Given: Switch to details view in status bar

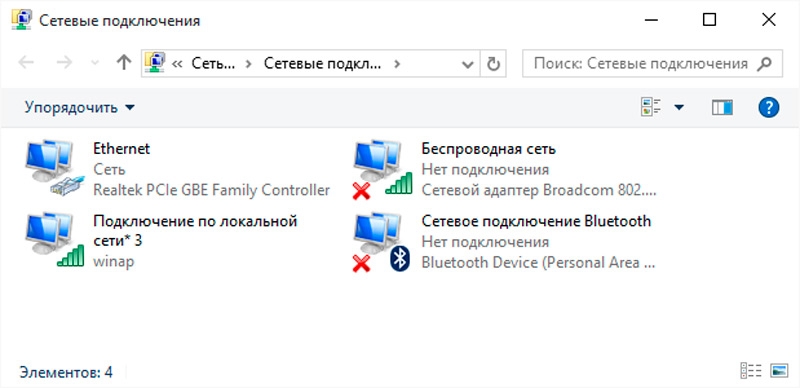Looking at the screenshot, I should pyautogui.click(x=751, y=371).
